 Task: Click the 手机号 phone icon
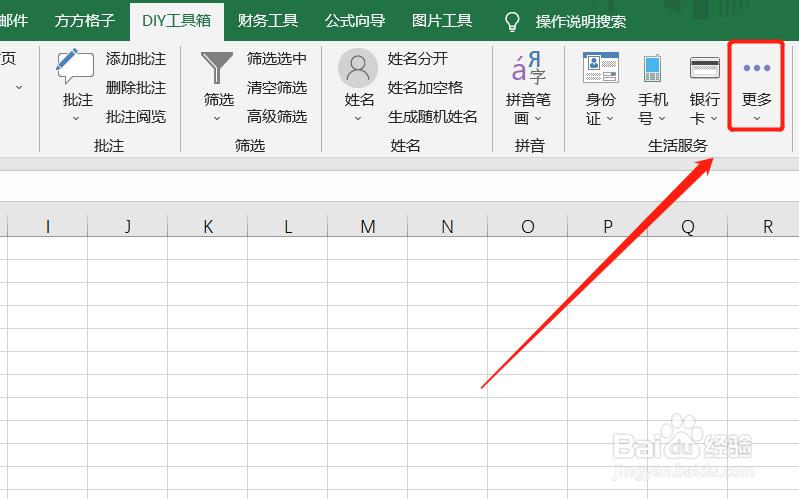point(652,68)
